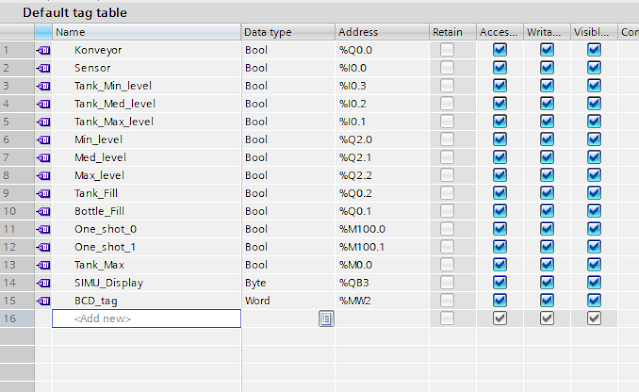639x392 pixels.
Task: Select row number 1 header
Action: click(17, 50)
